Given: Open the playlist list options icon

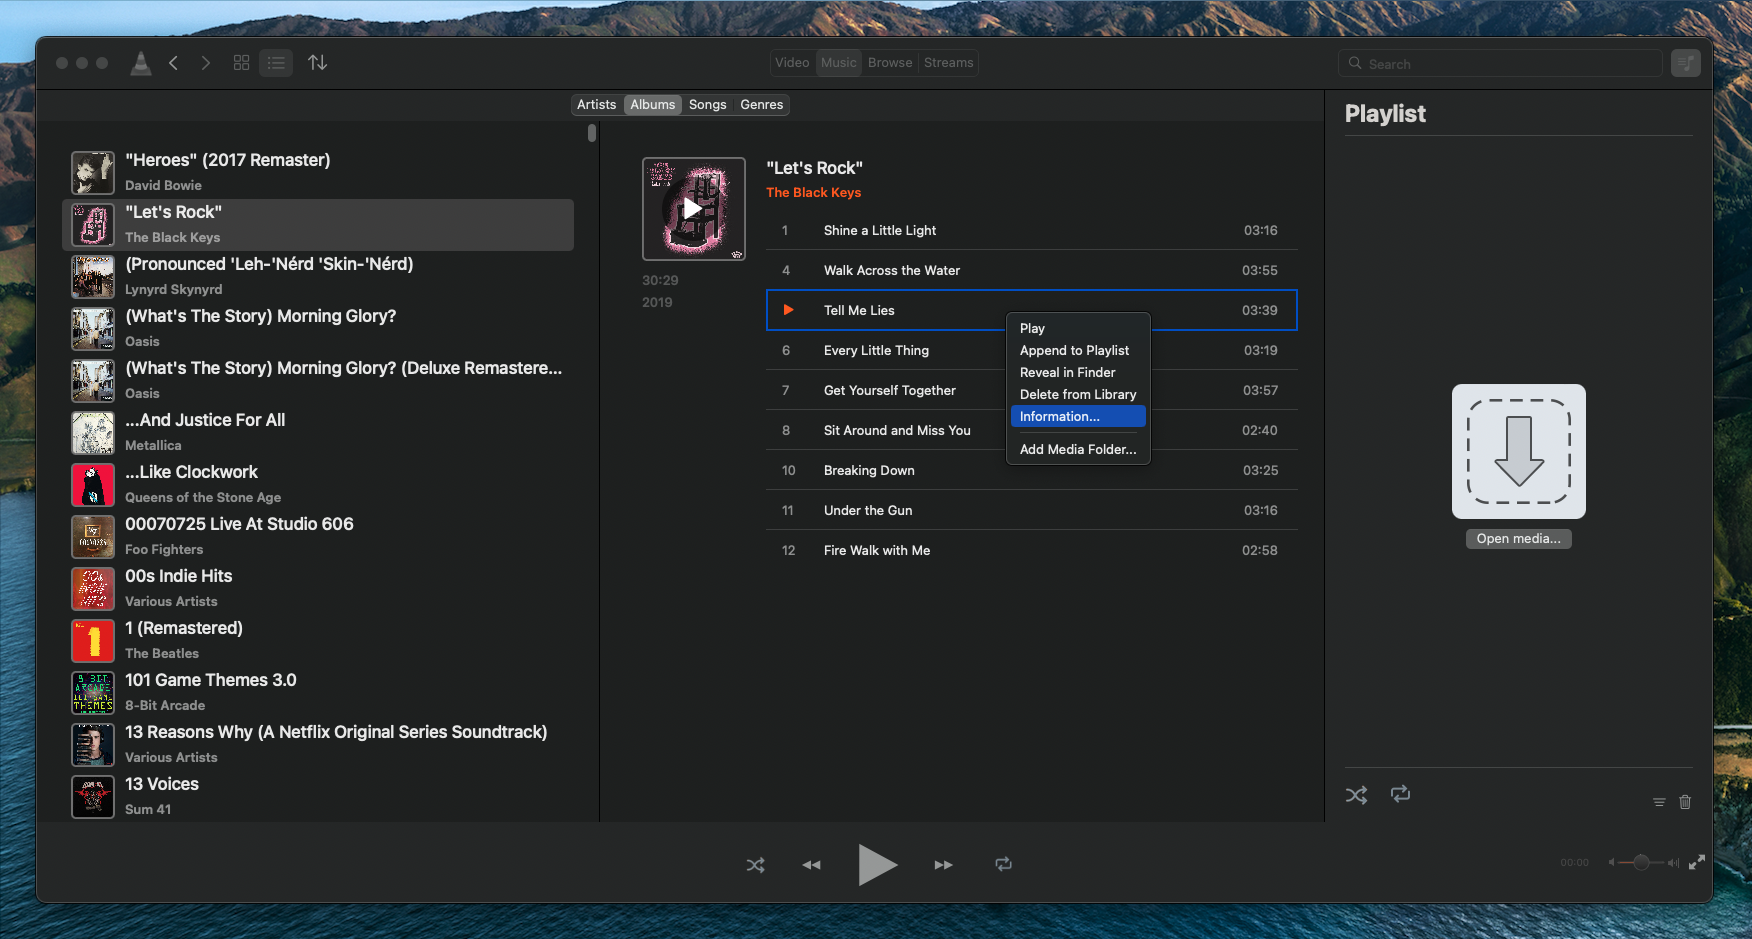Looking at the screenshot, I should click(1659, 802).
